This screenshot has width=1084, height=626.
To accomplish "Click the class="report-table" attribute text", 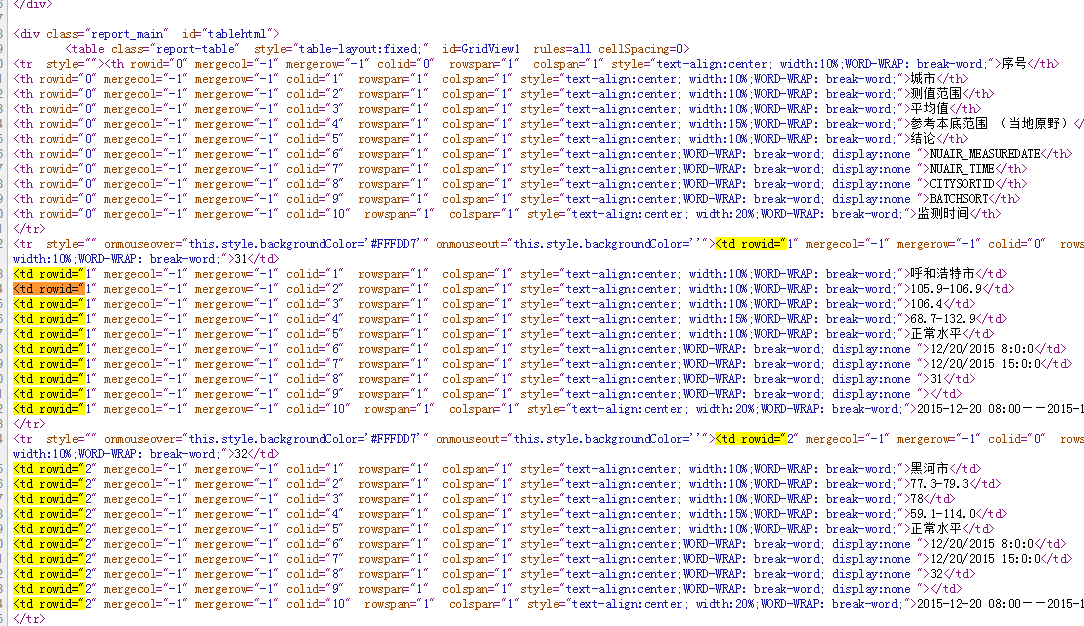I will [x=175, y=49].
